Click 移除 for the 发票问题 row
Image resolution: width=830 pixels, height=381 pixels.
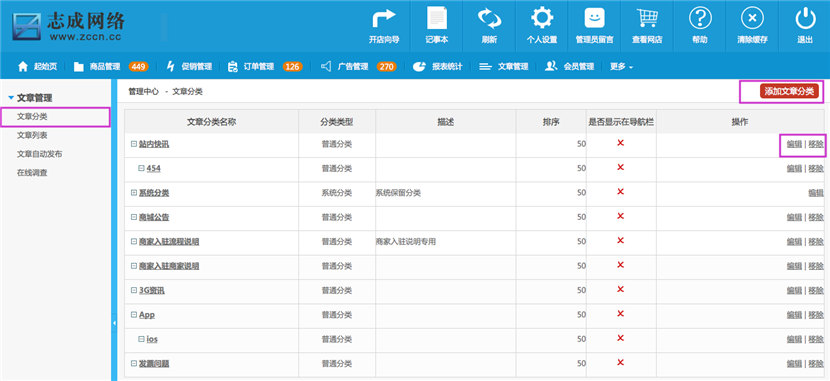pos(816,363)
